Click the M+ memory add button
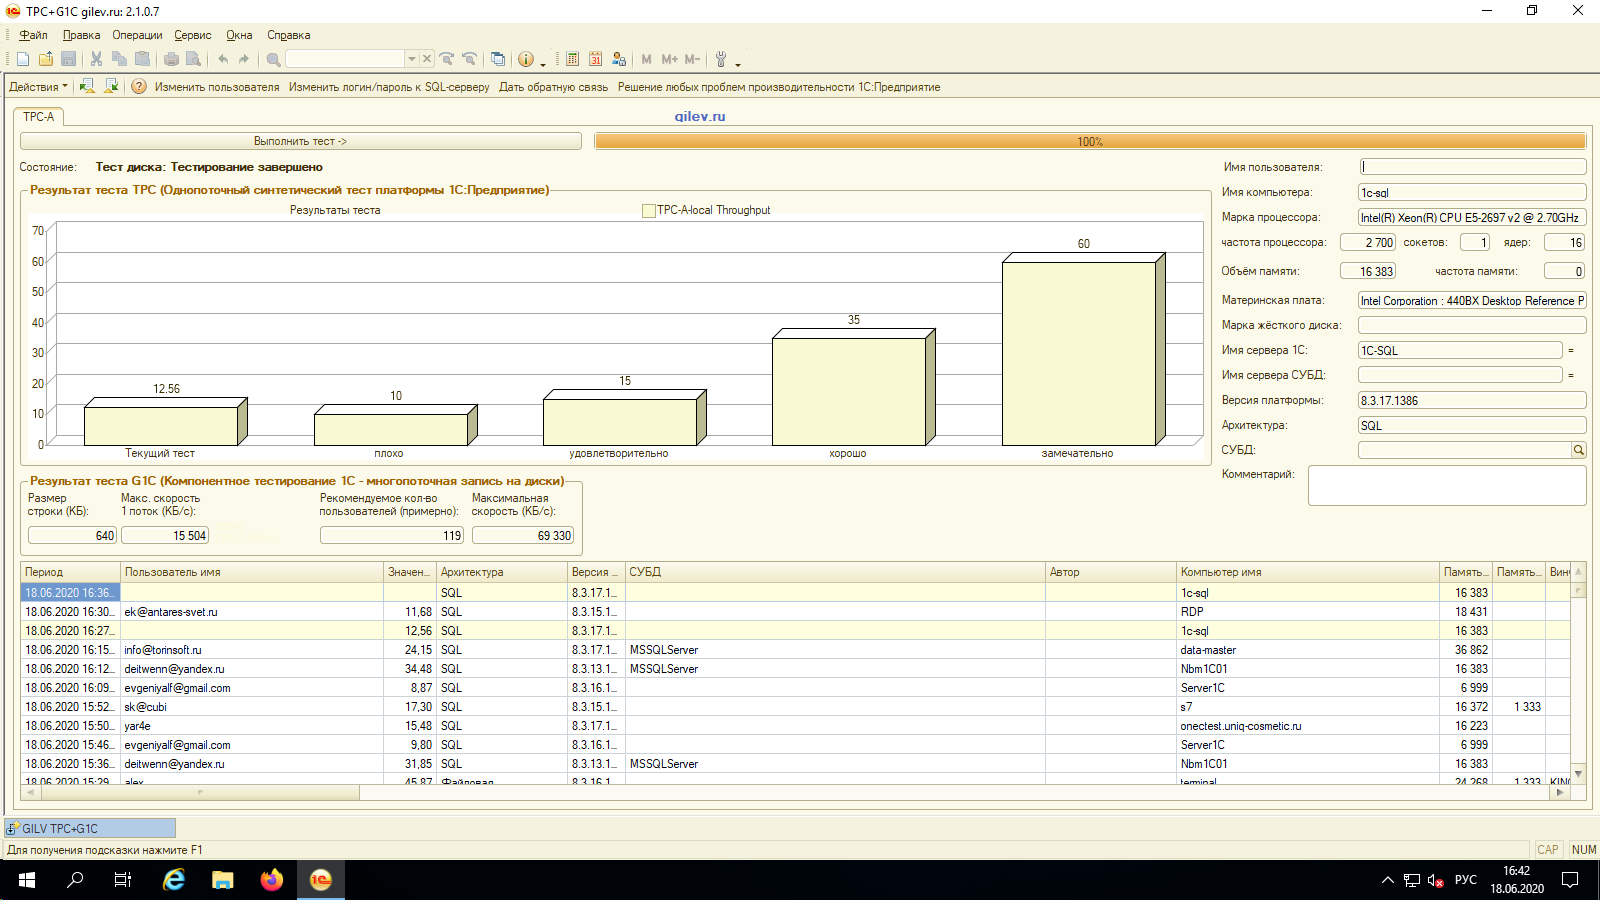1600x900 pixels. [670, 59]
